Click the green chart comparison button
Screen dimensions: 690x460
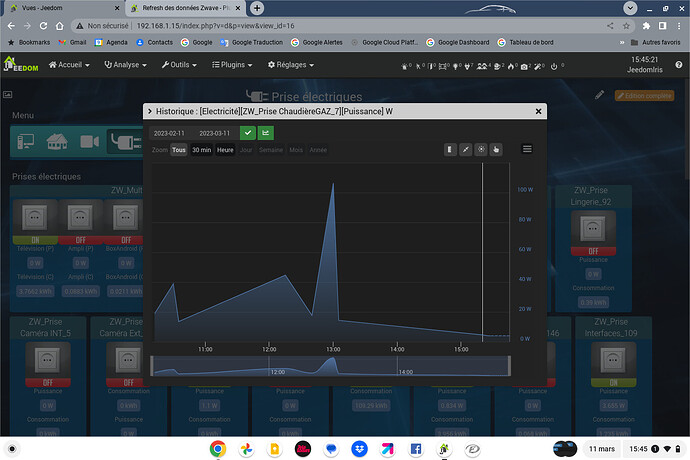tap(265, 132)
